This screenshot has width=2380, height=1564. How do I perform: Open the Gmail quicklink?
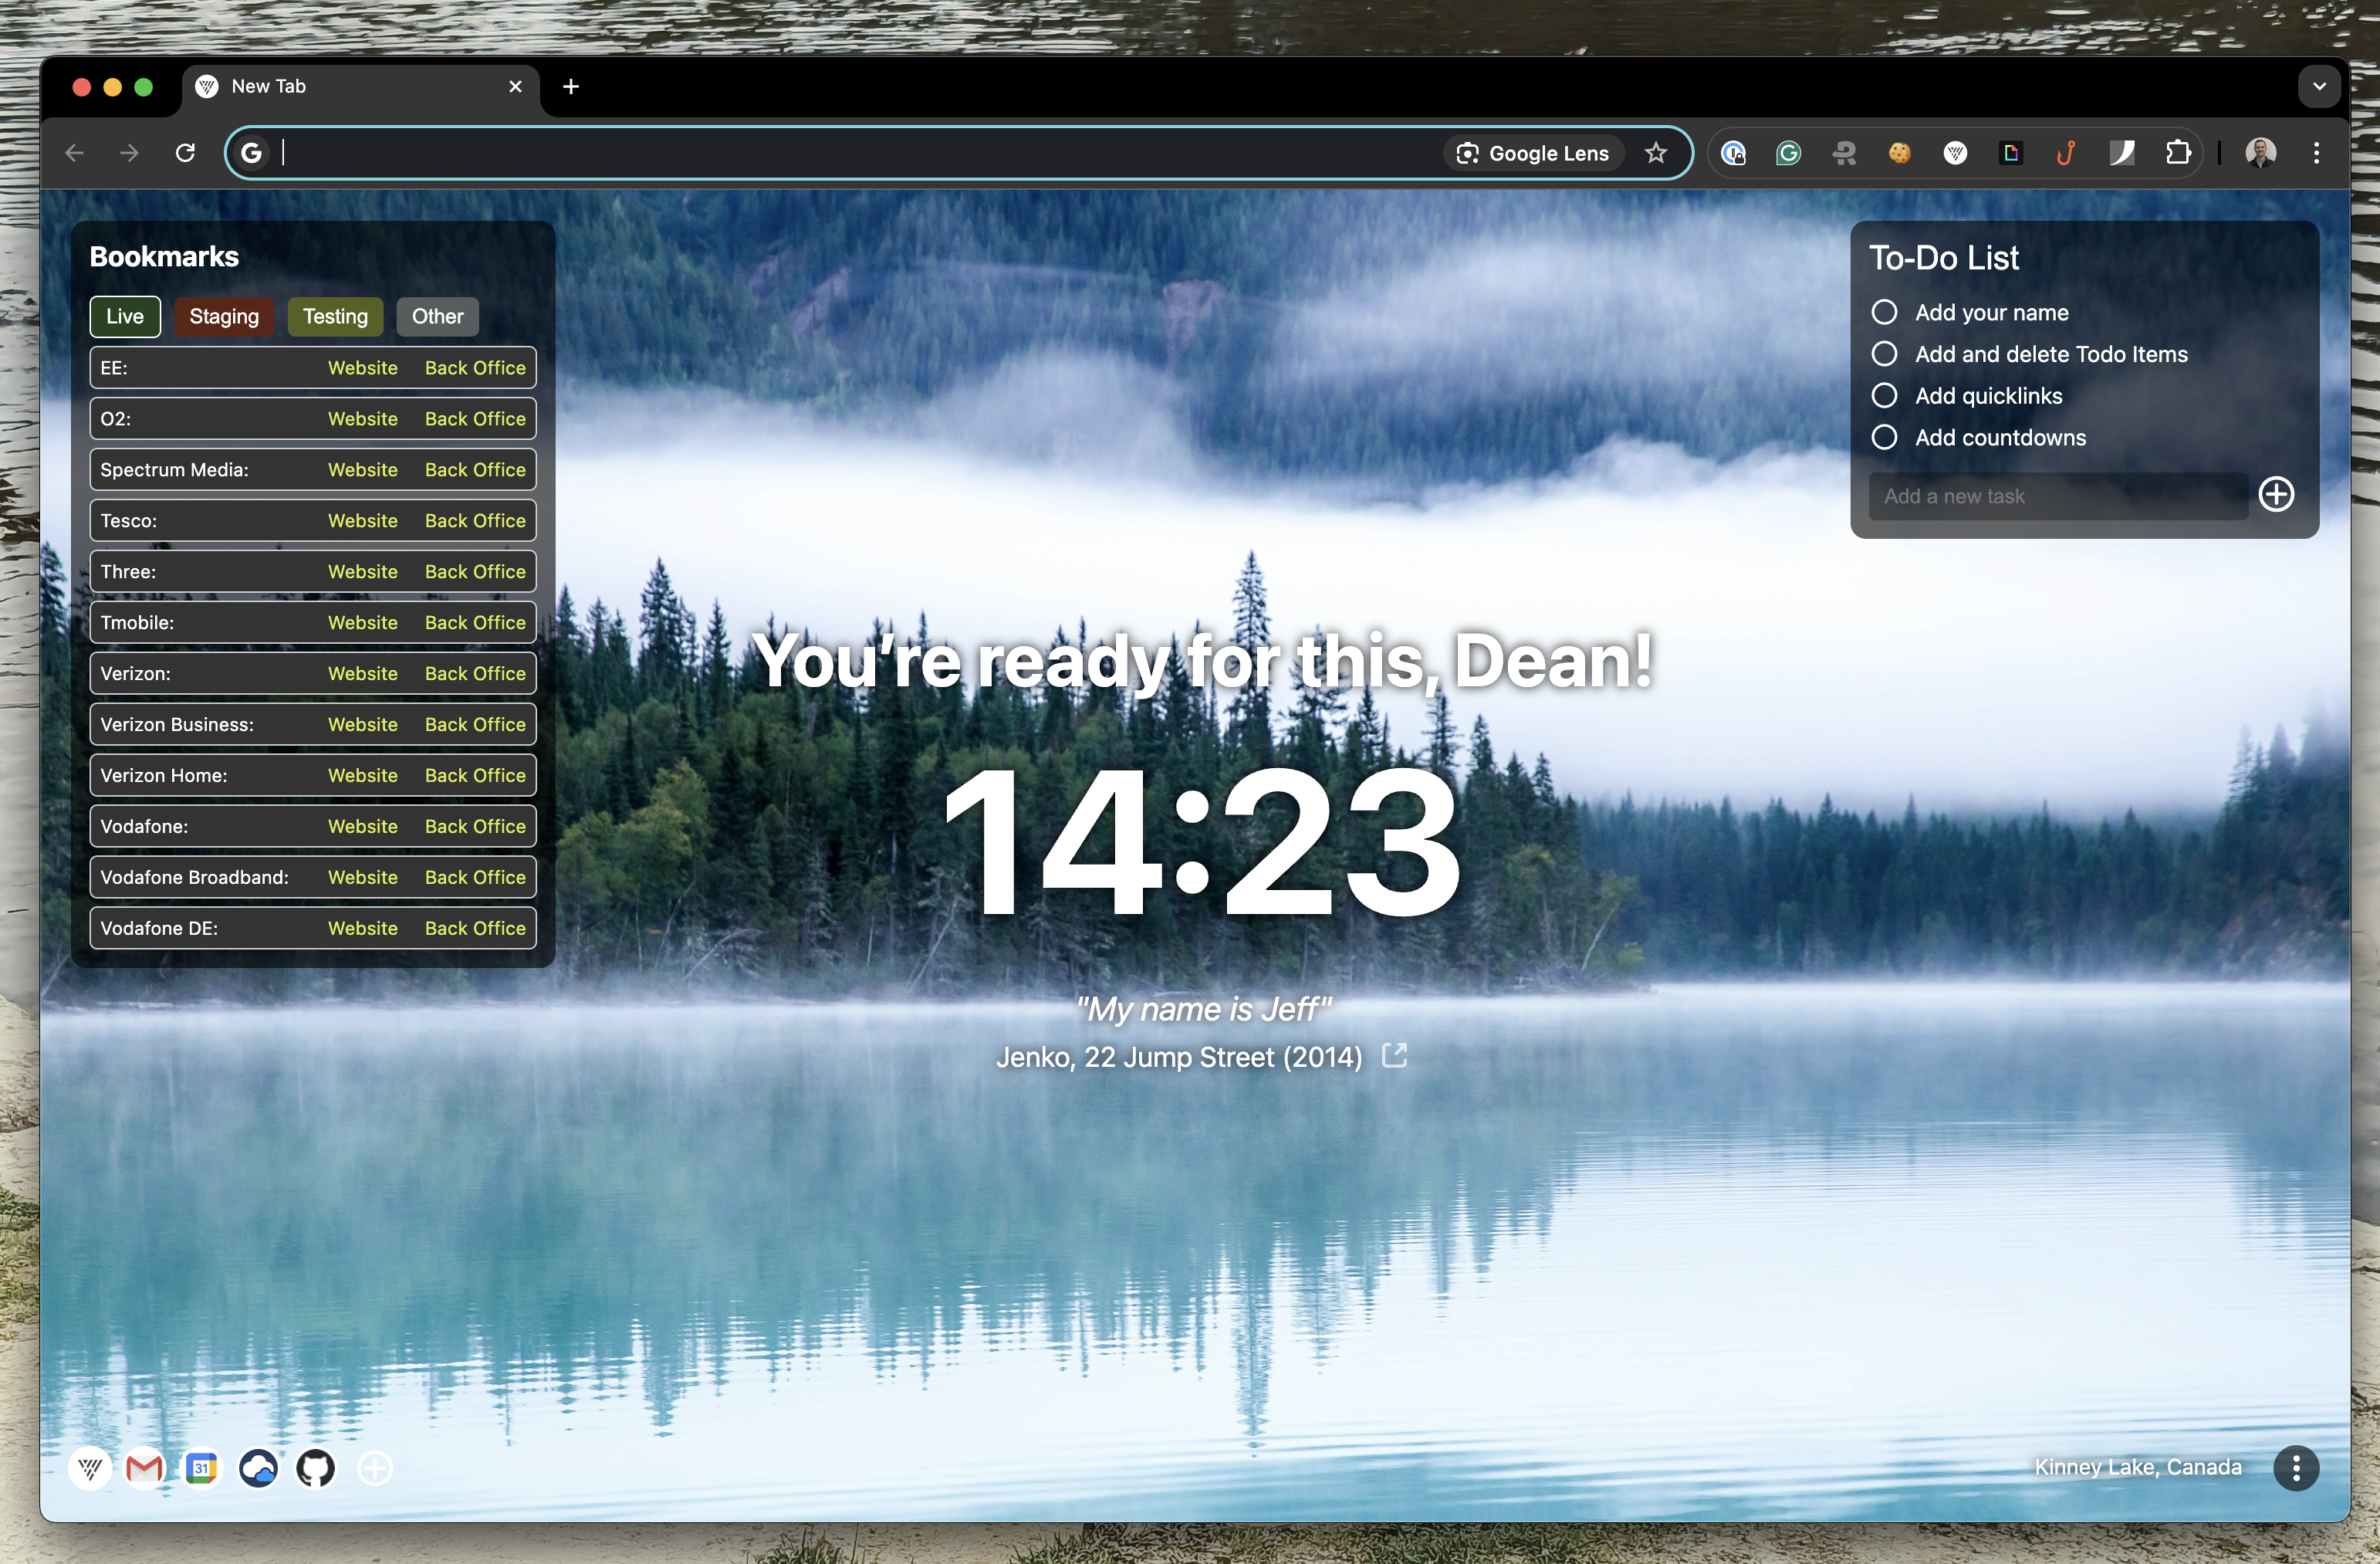pos(145,1468)
